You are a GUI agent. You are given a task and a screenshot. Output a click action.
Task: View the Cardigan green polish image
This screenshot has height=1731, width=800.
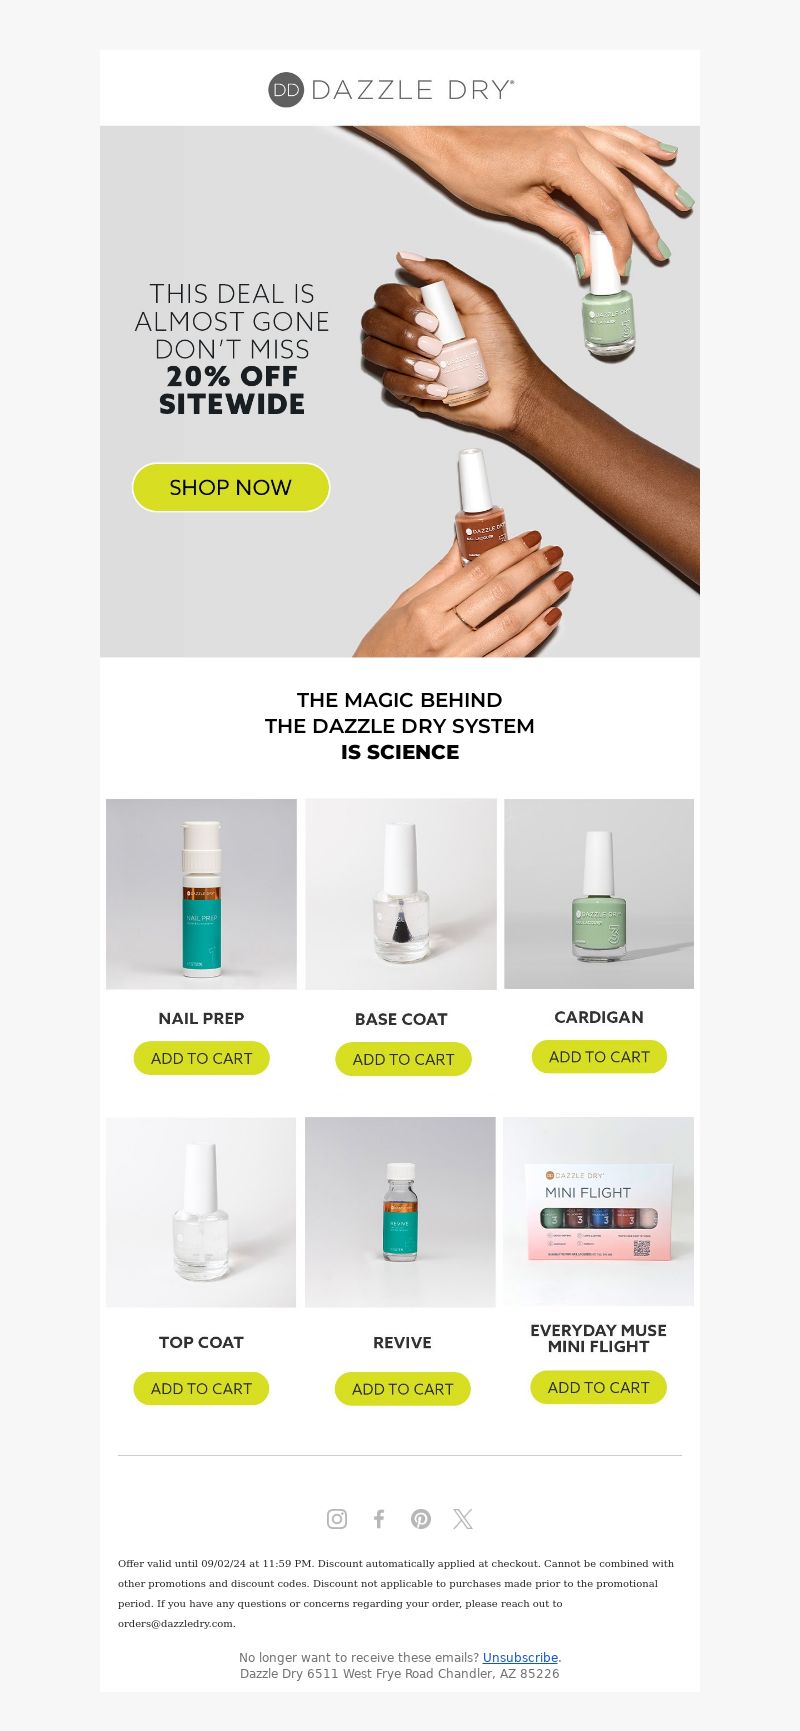pos(599,894)
